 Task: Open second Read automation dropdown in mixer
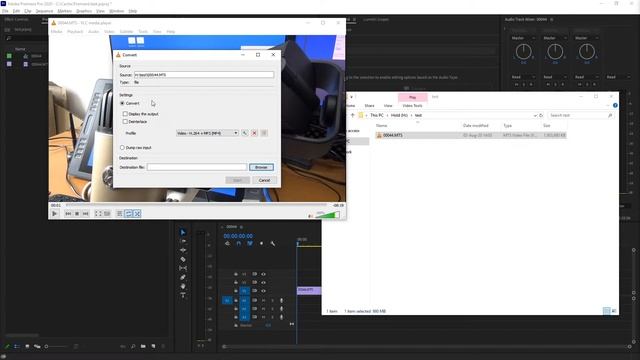pos(555,77)
